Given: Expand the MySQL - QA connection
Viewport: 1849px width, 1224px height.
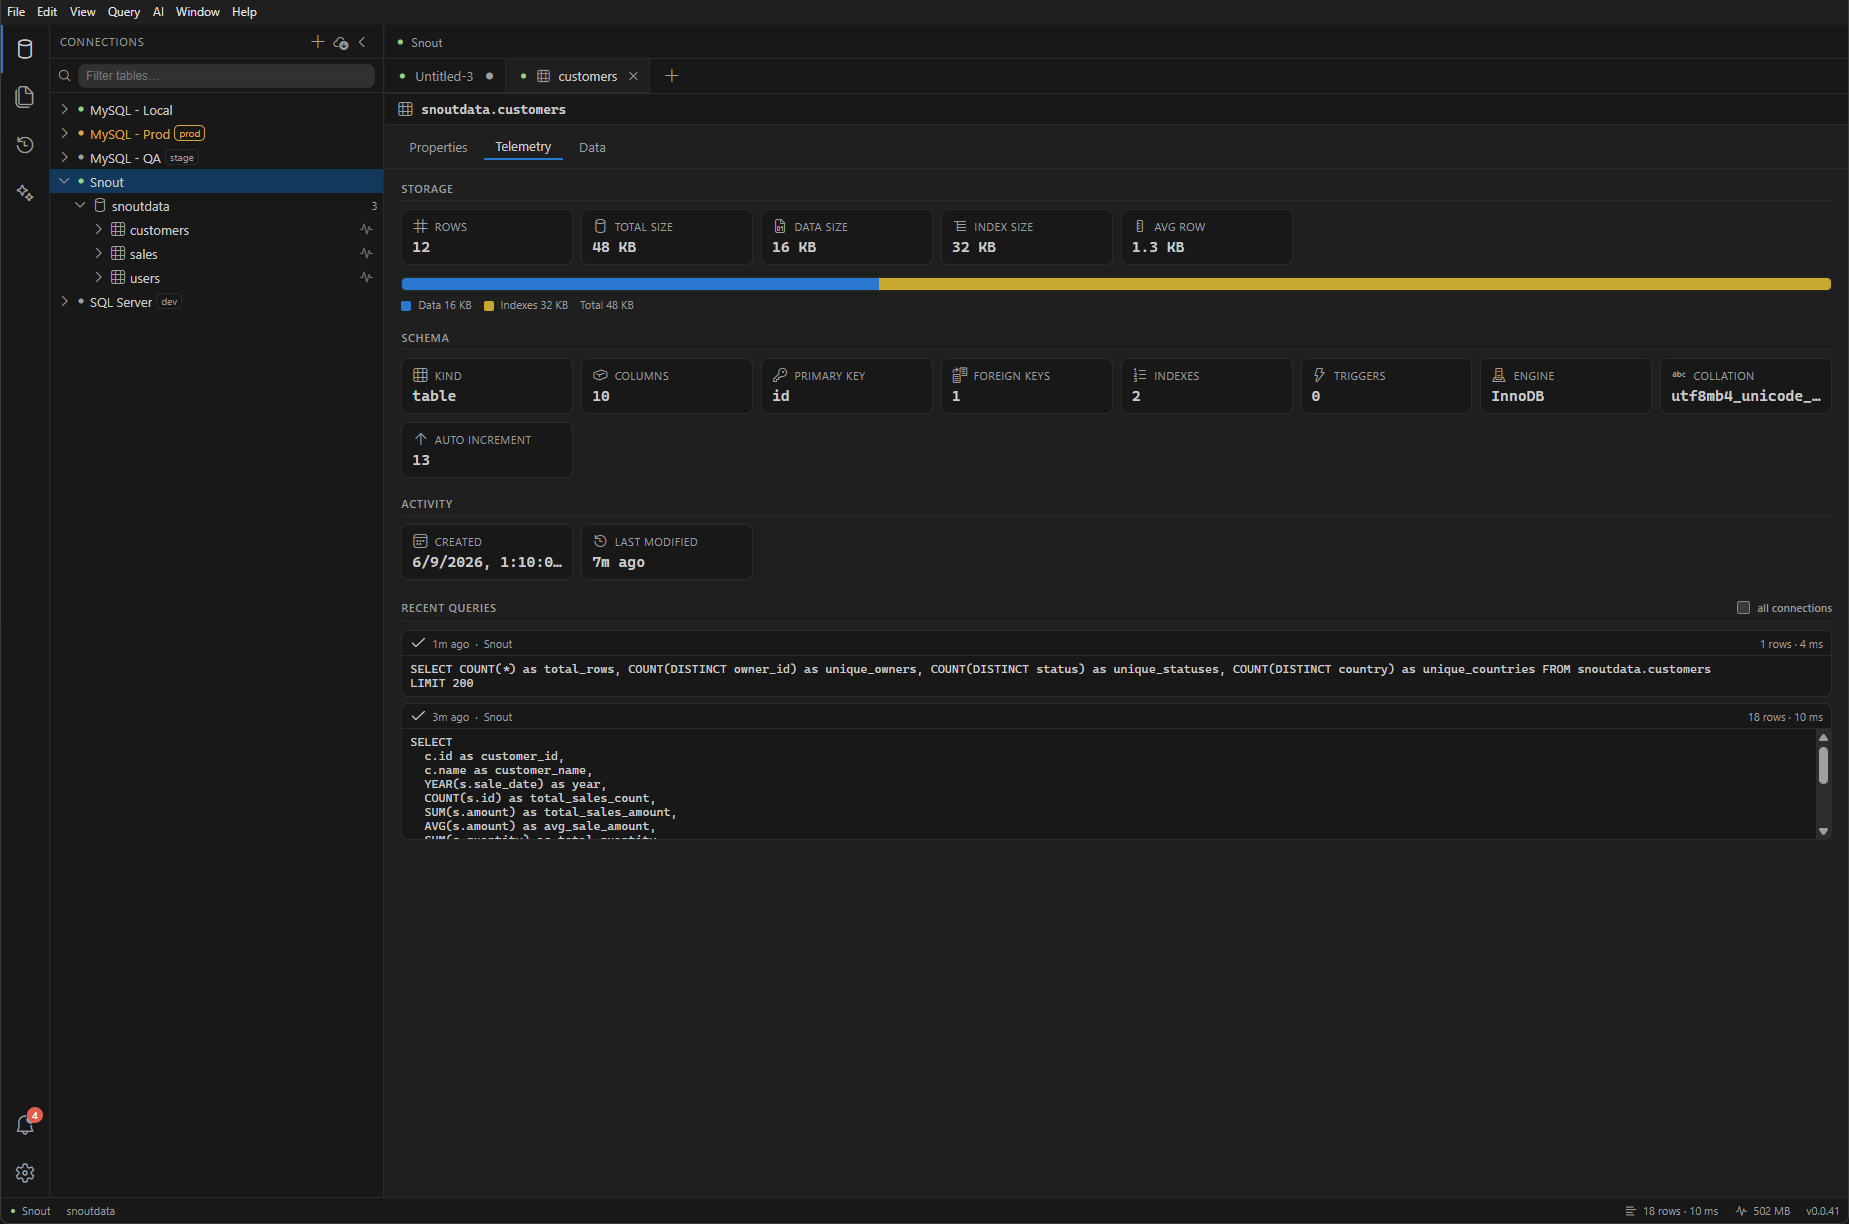Looking at the screenshot, I should [x=65, y=157].
